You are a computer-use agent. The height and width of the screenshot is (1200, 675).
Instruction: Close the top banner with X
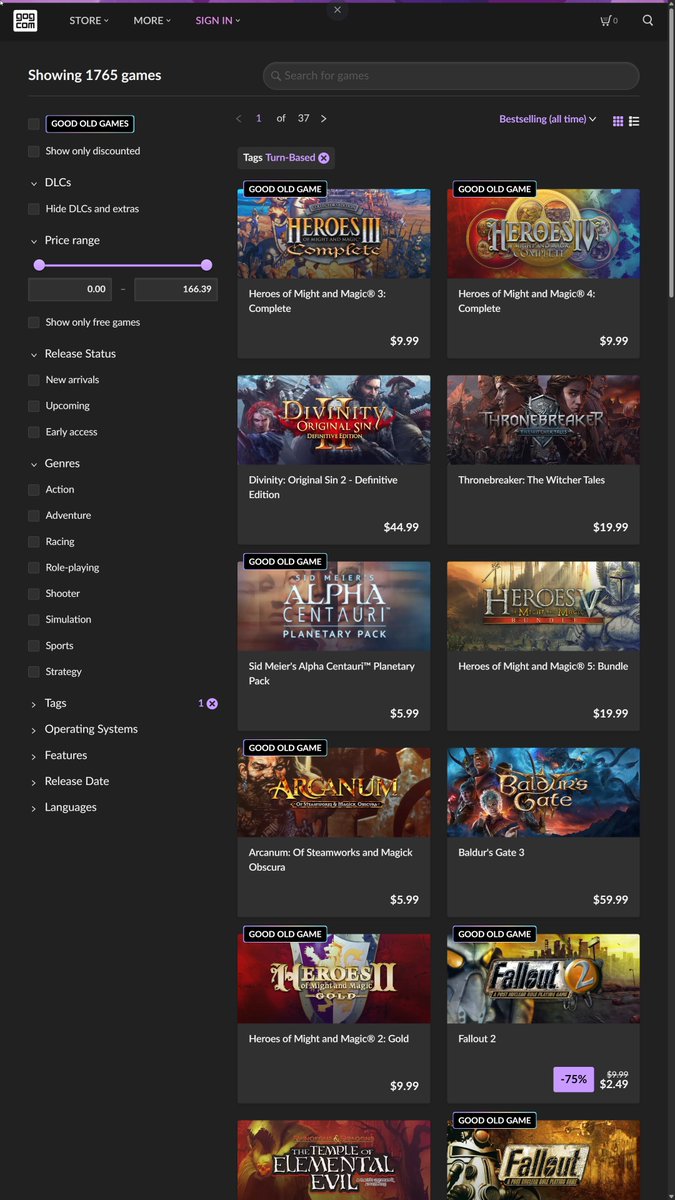point(337,9)
